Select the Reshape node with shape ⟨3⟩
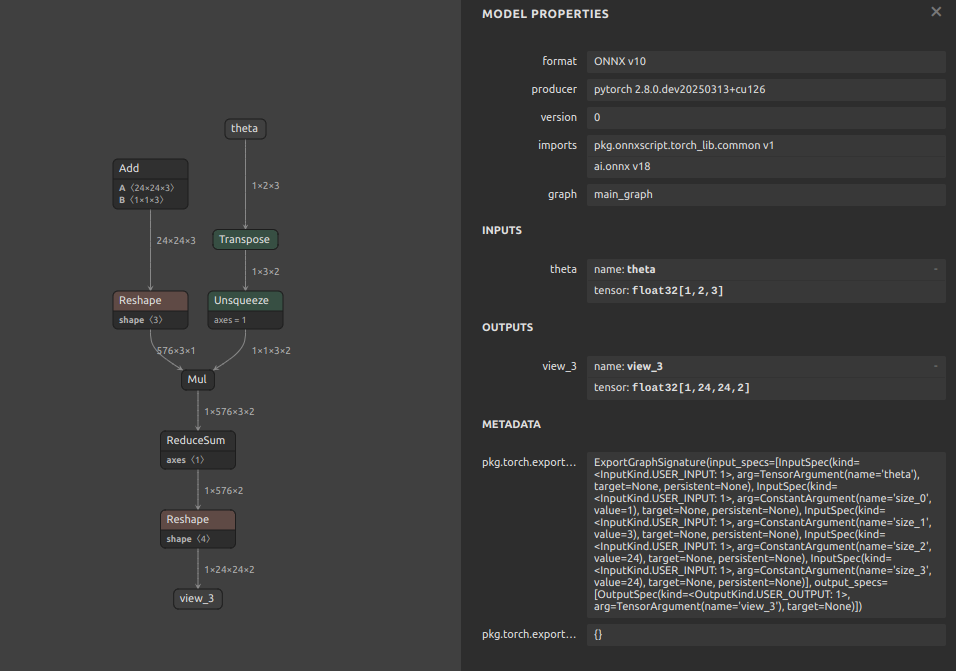Viewport: 956px width, 671px height. click(x=151, y=300)
